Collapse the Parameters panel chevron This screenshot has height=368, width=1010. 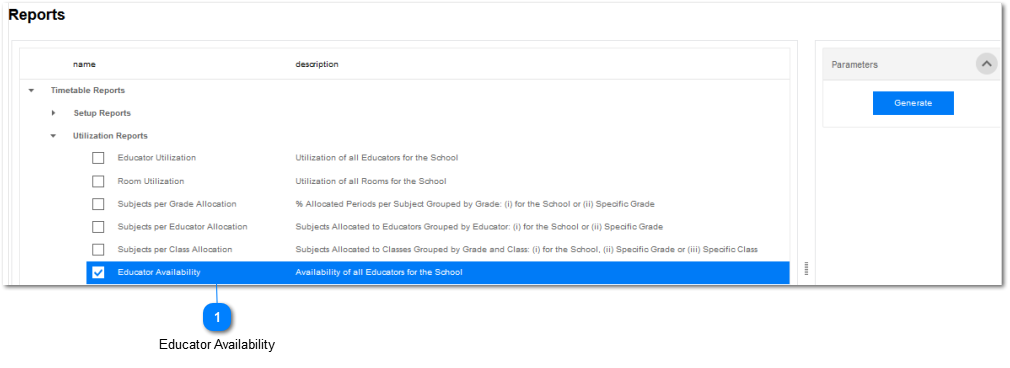(986, 64)
